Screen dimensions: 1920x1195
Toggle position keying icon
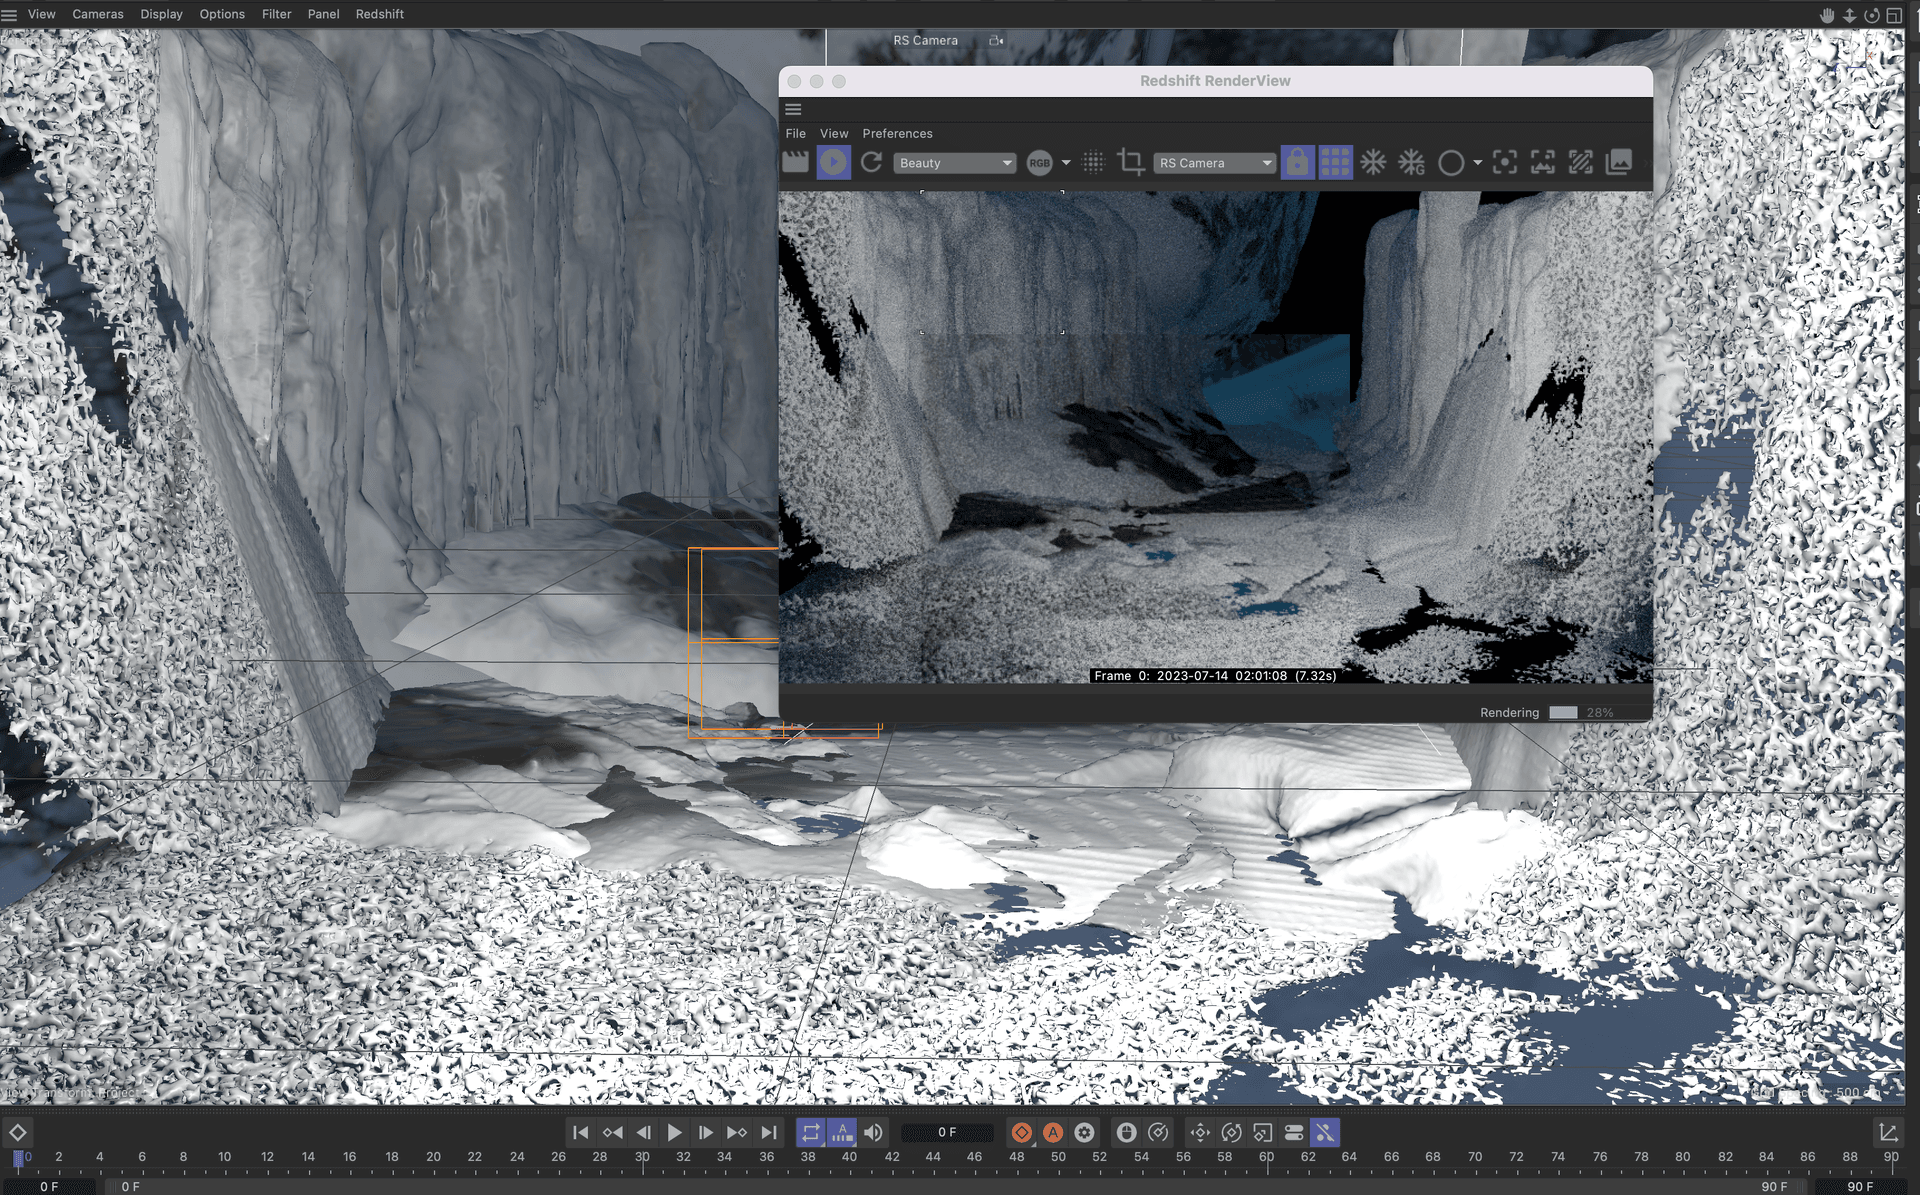1200,1132
